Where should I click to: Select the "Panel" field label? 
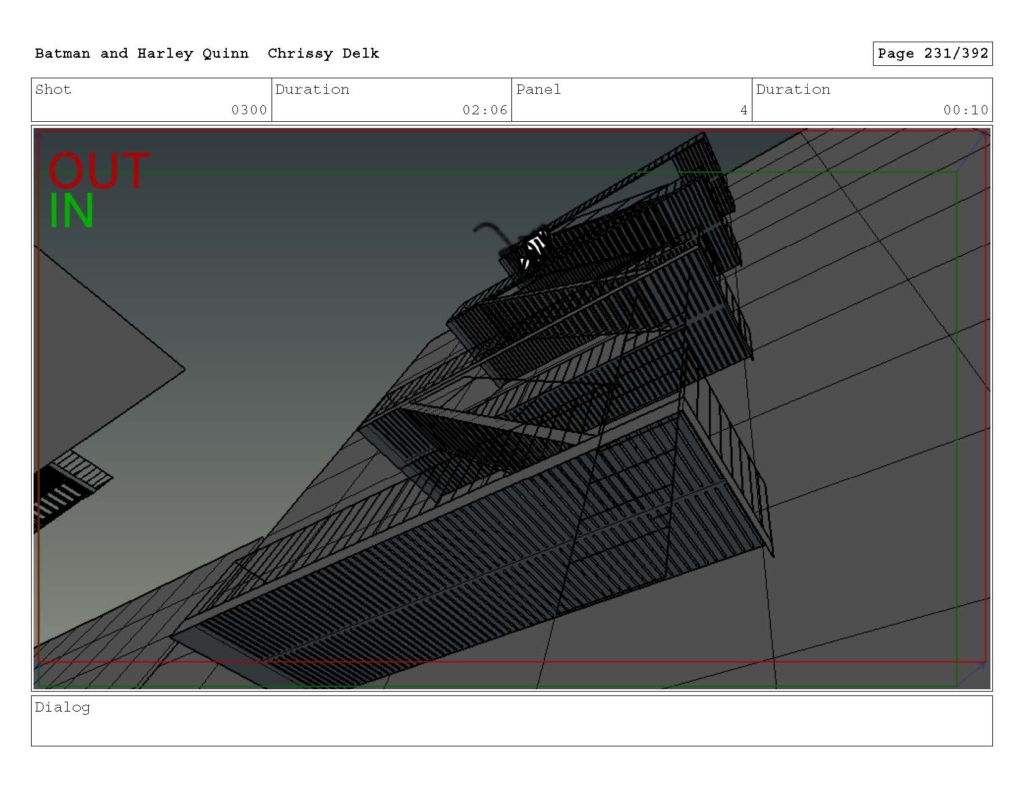(538, 89)
